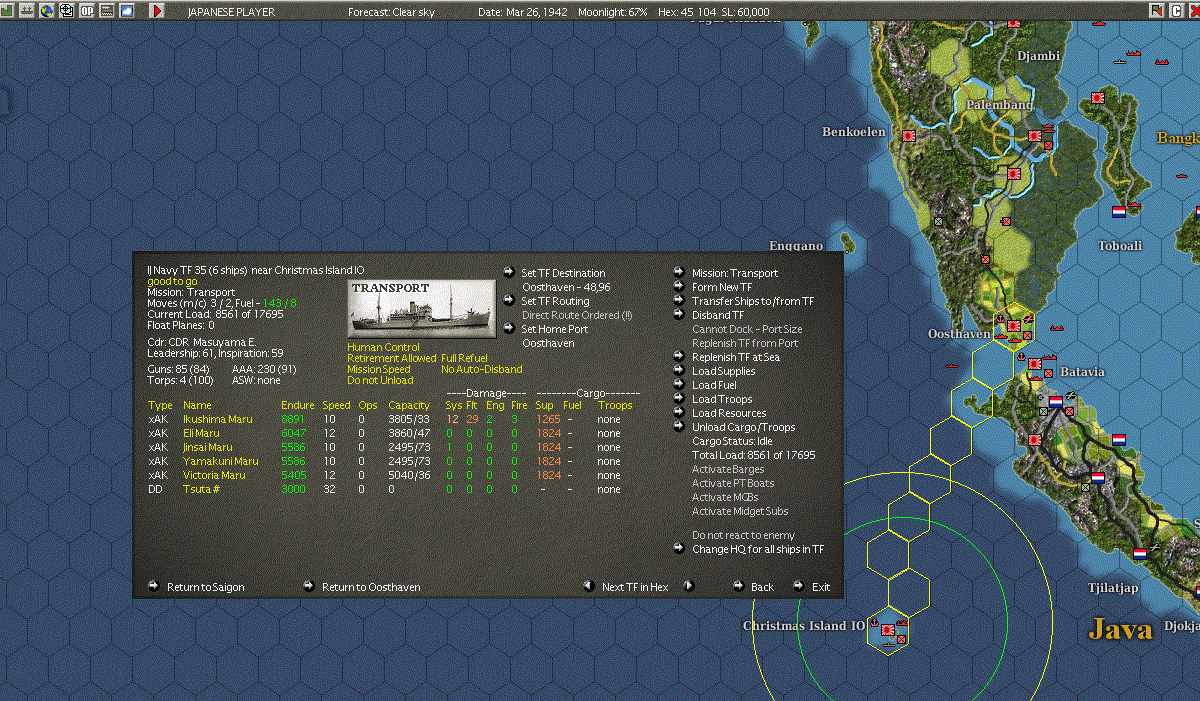Viewport: 1200px width, 701px height.
Task: Click the right arrow after Next TF in Hex
Action: [689, 586]
